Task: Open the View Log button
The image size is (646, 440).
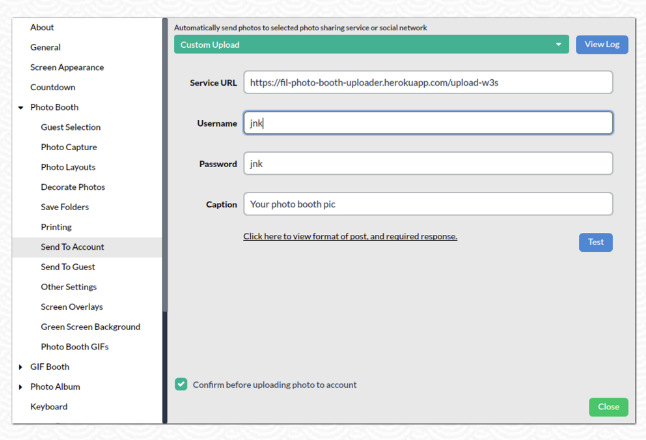Action: pos(602,44)
